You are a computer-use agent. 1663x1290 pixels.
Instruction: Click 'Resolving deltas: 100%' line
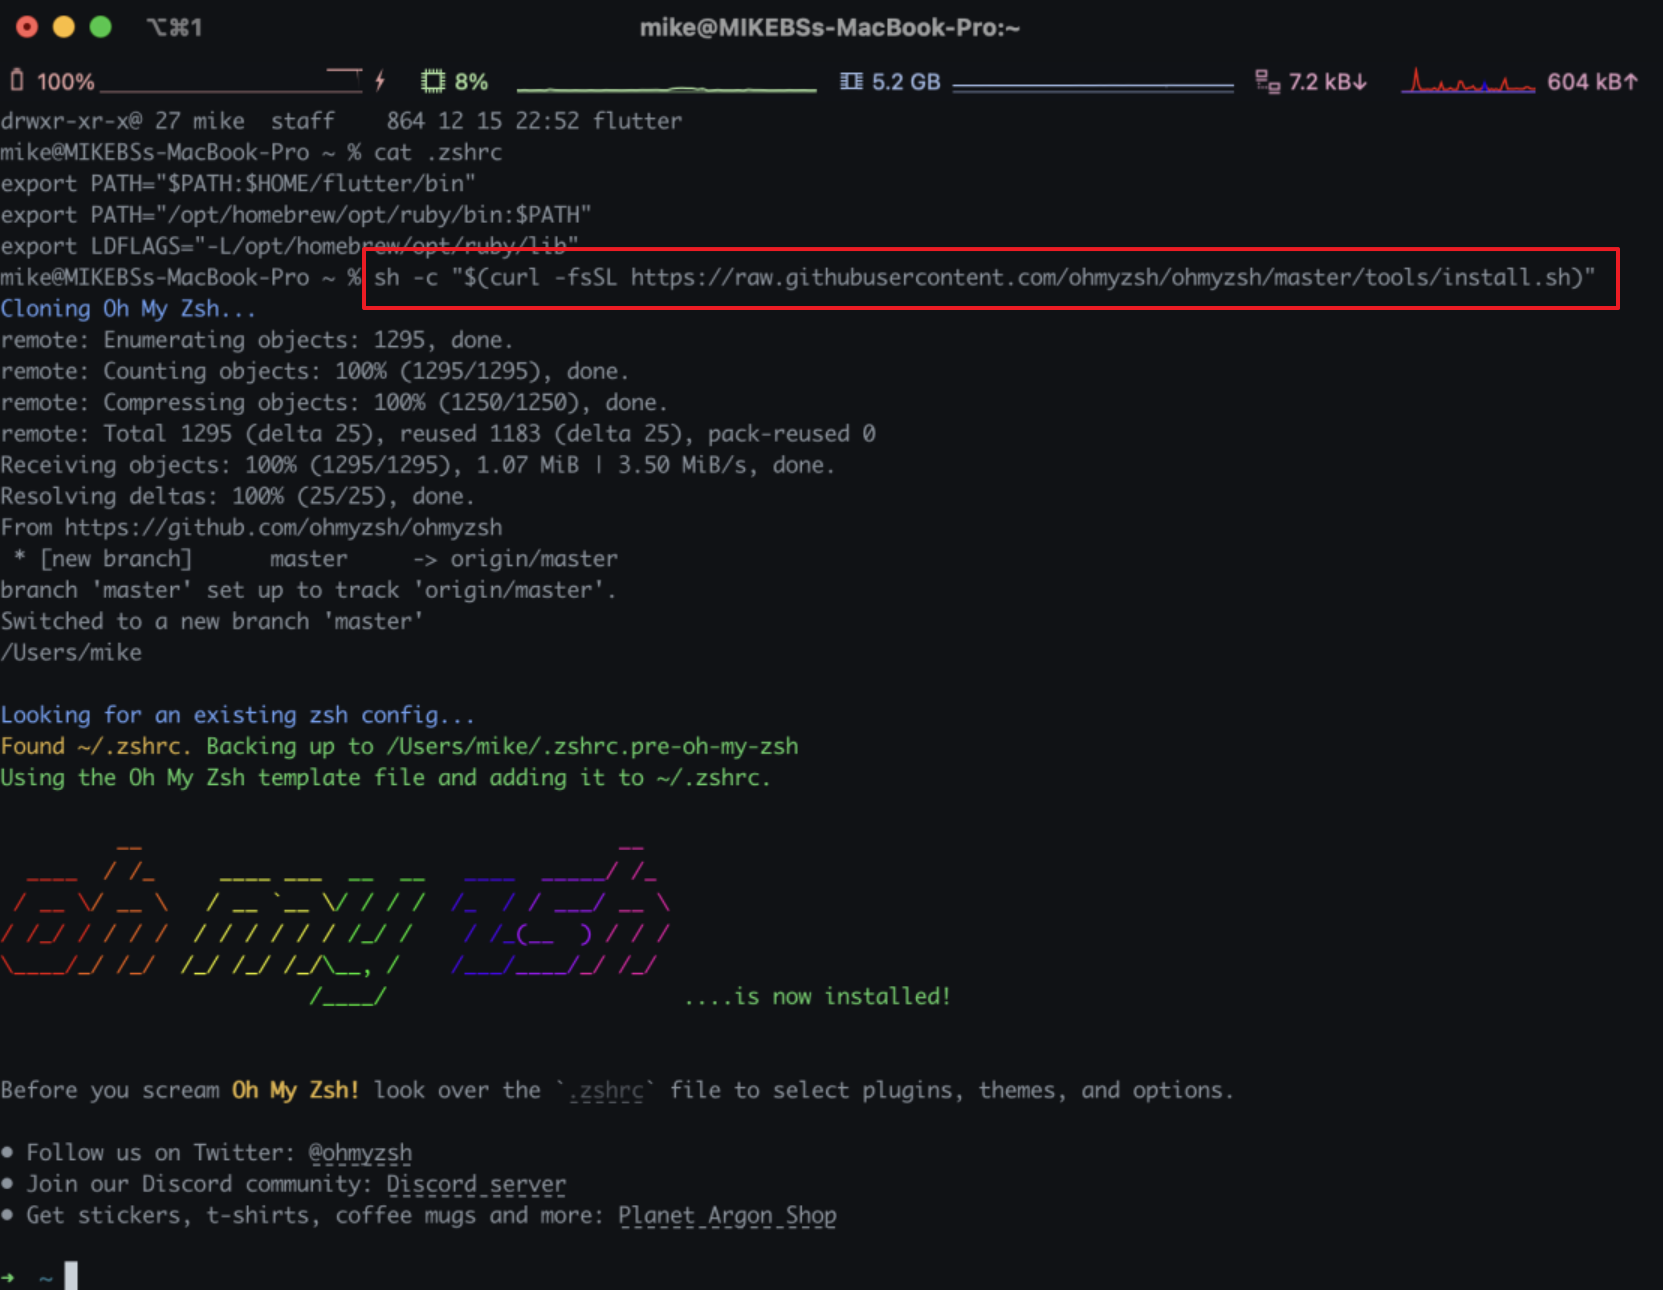[238, 496]
